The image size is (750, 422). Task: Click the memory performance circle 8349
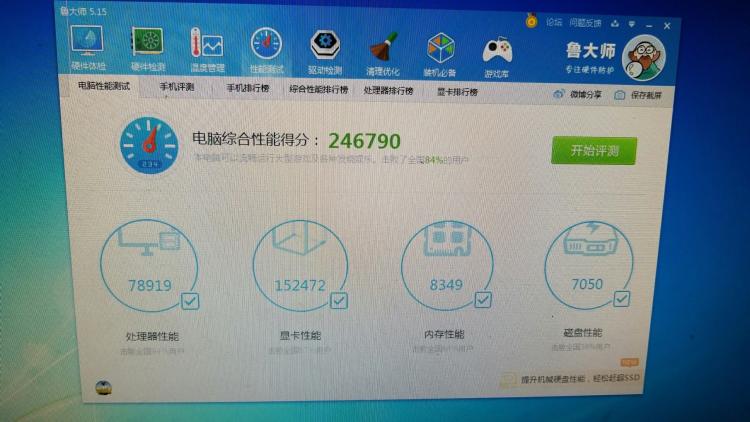447,266
